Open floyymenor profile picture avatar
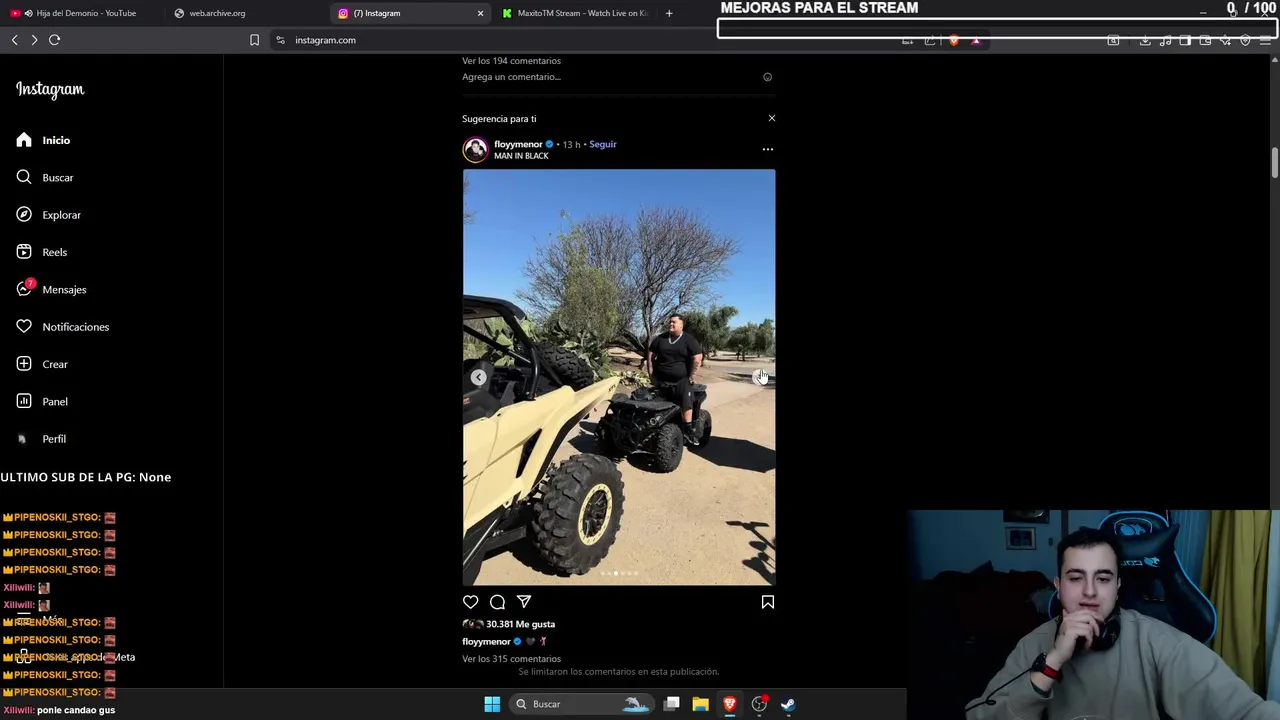 pyautogui.click(x=475, y=149)
